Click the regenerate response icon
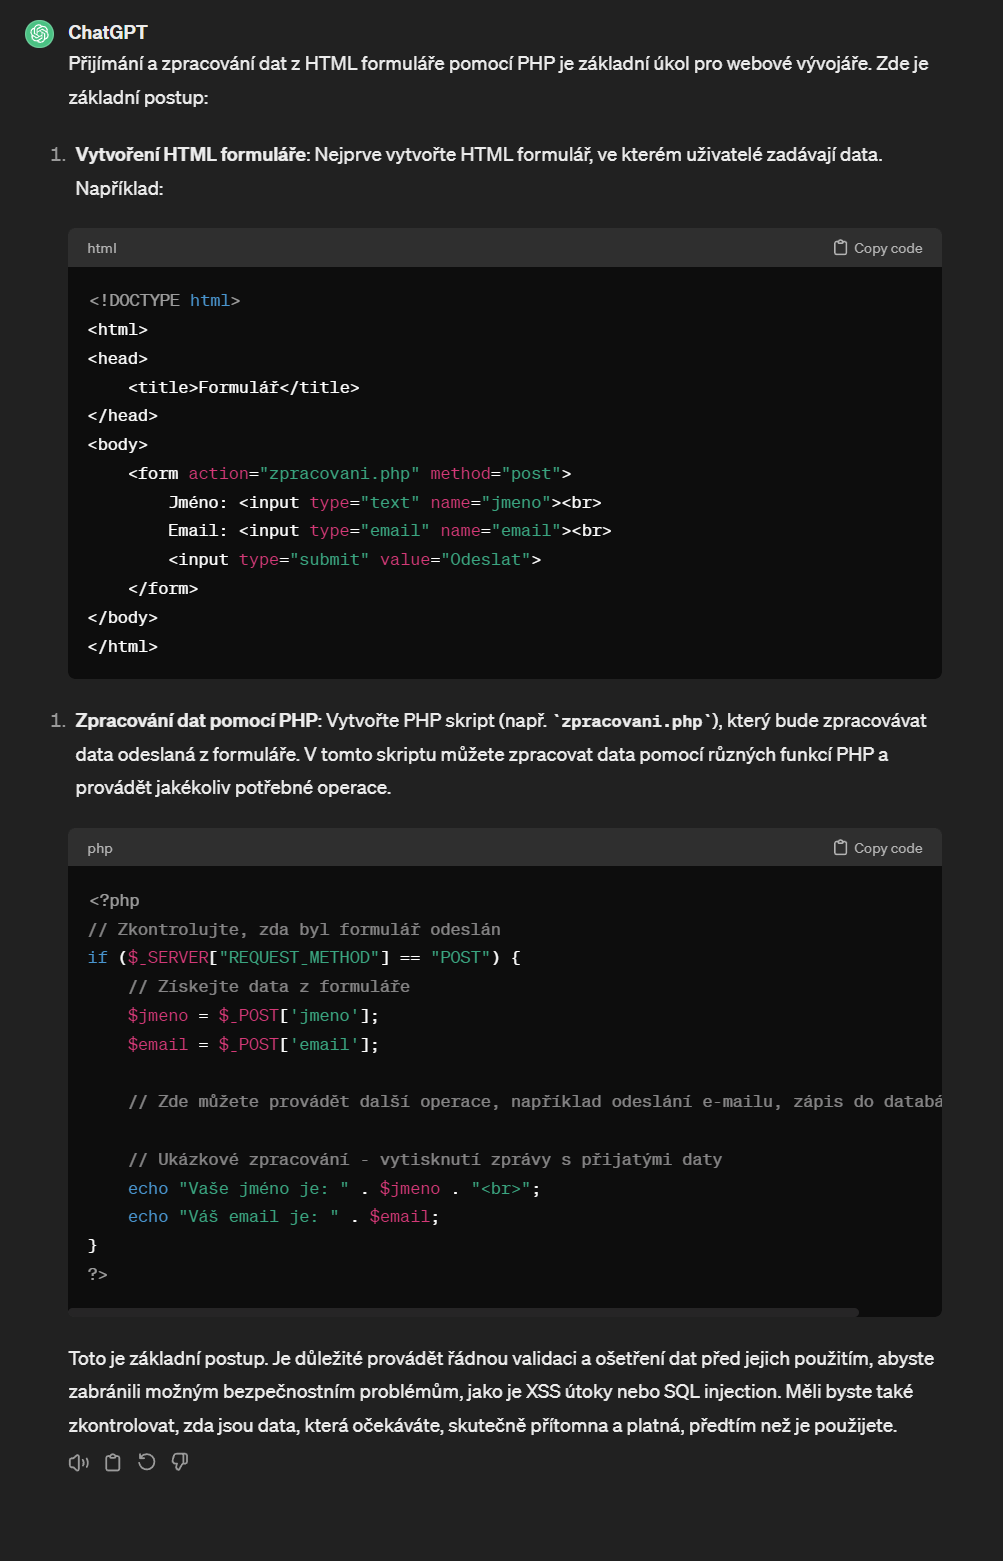The width and height of the screenshot is (1003, 1561). tap(147, 1462)
